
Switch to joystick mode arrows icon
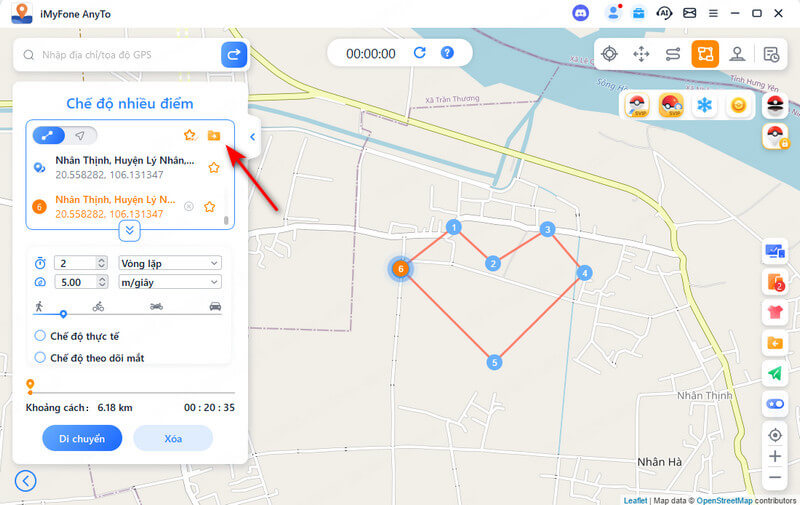click(x=642, y=54)
